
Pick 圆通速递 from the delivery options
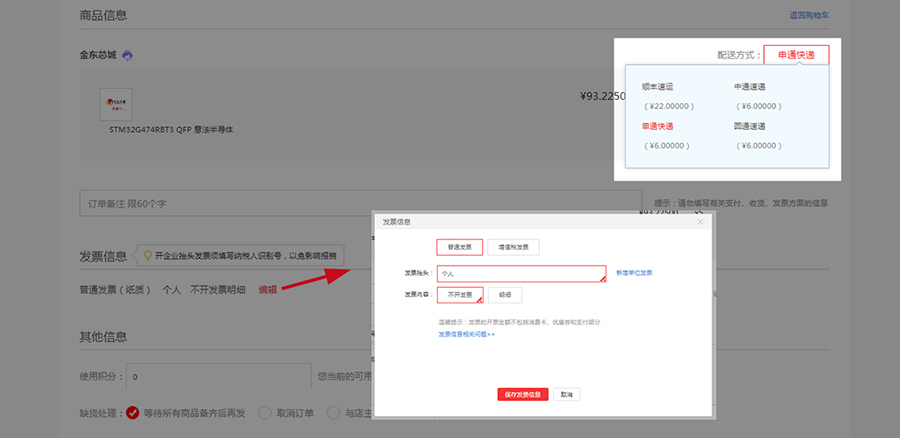[749, 127]
